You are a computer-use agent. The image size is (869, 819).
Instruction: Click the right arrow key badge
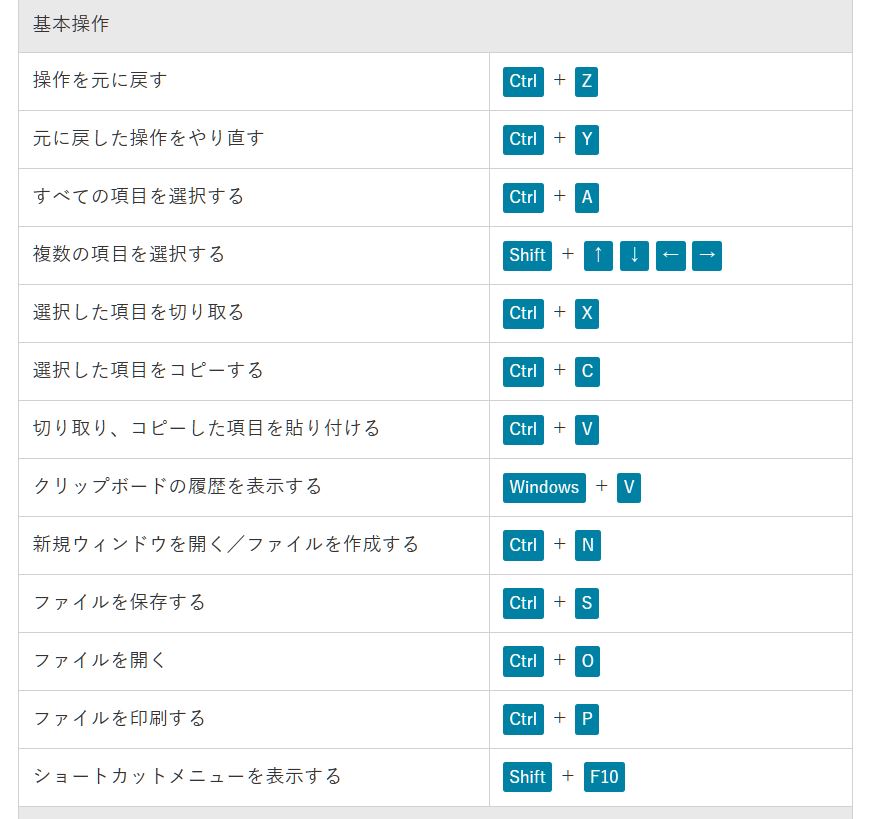[x=707, y=255]
